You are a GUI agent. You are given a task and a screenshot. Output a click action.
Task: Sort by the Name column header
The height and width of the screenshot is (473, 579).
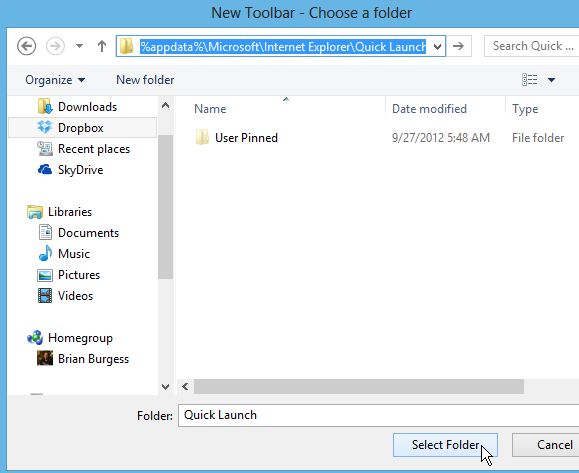click(x=210, y=109)
